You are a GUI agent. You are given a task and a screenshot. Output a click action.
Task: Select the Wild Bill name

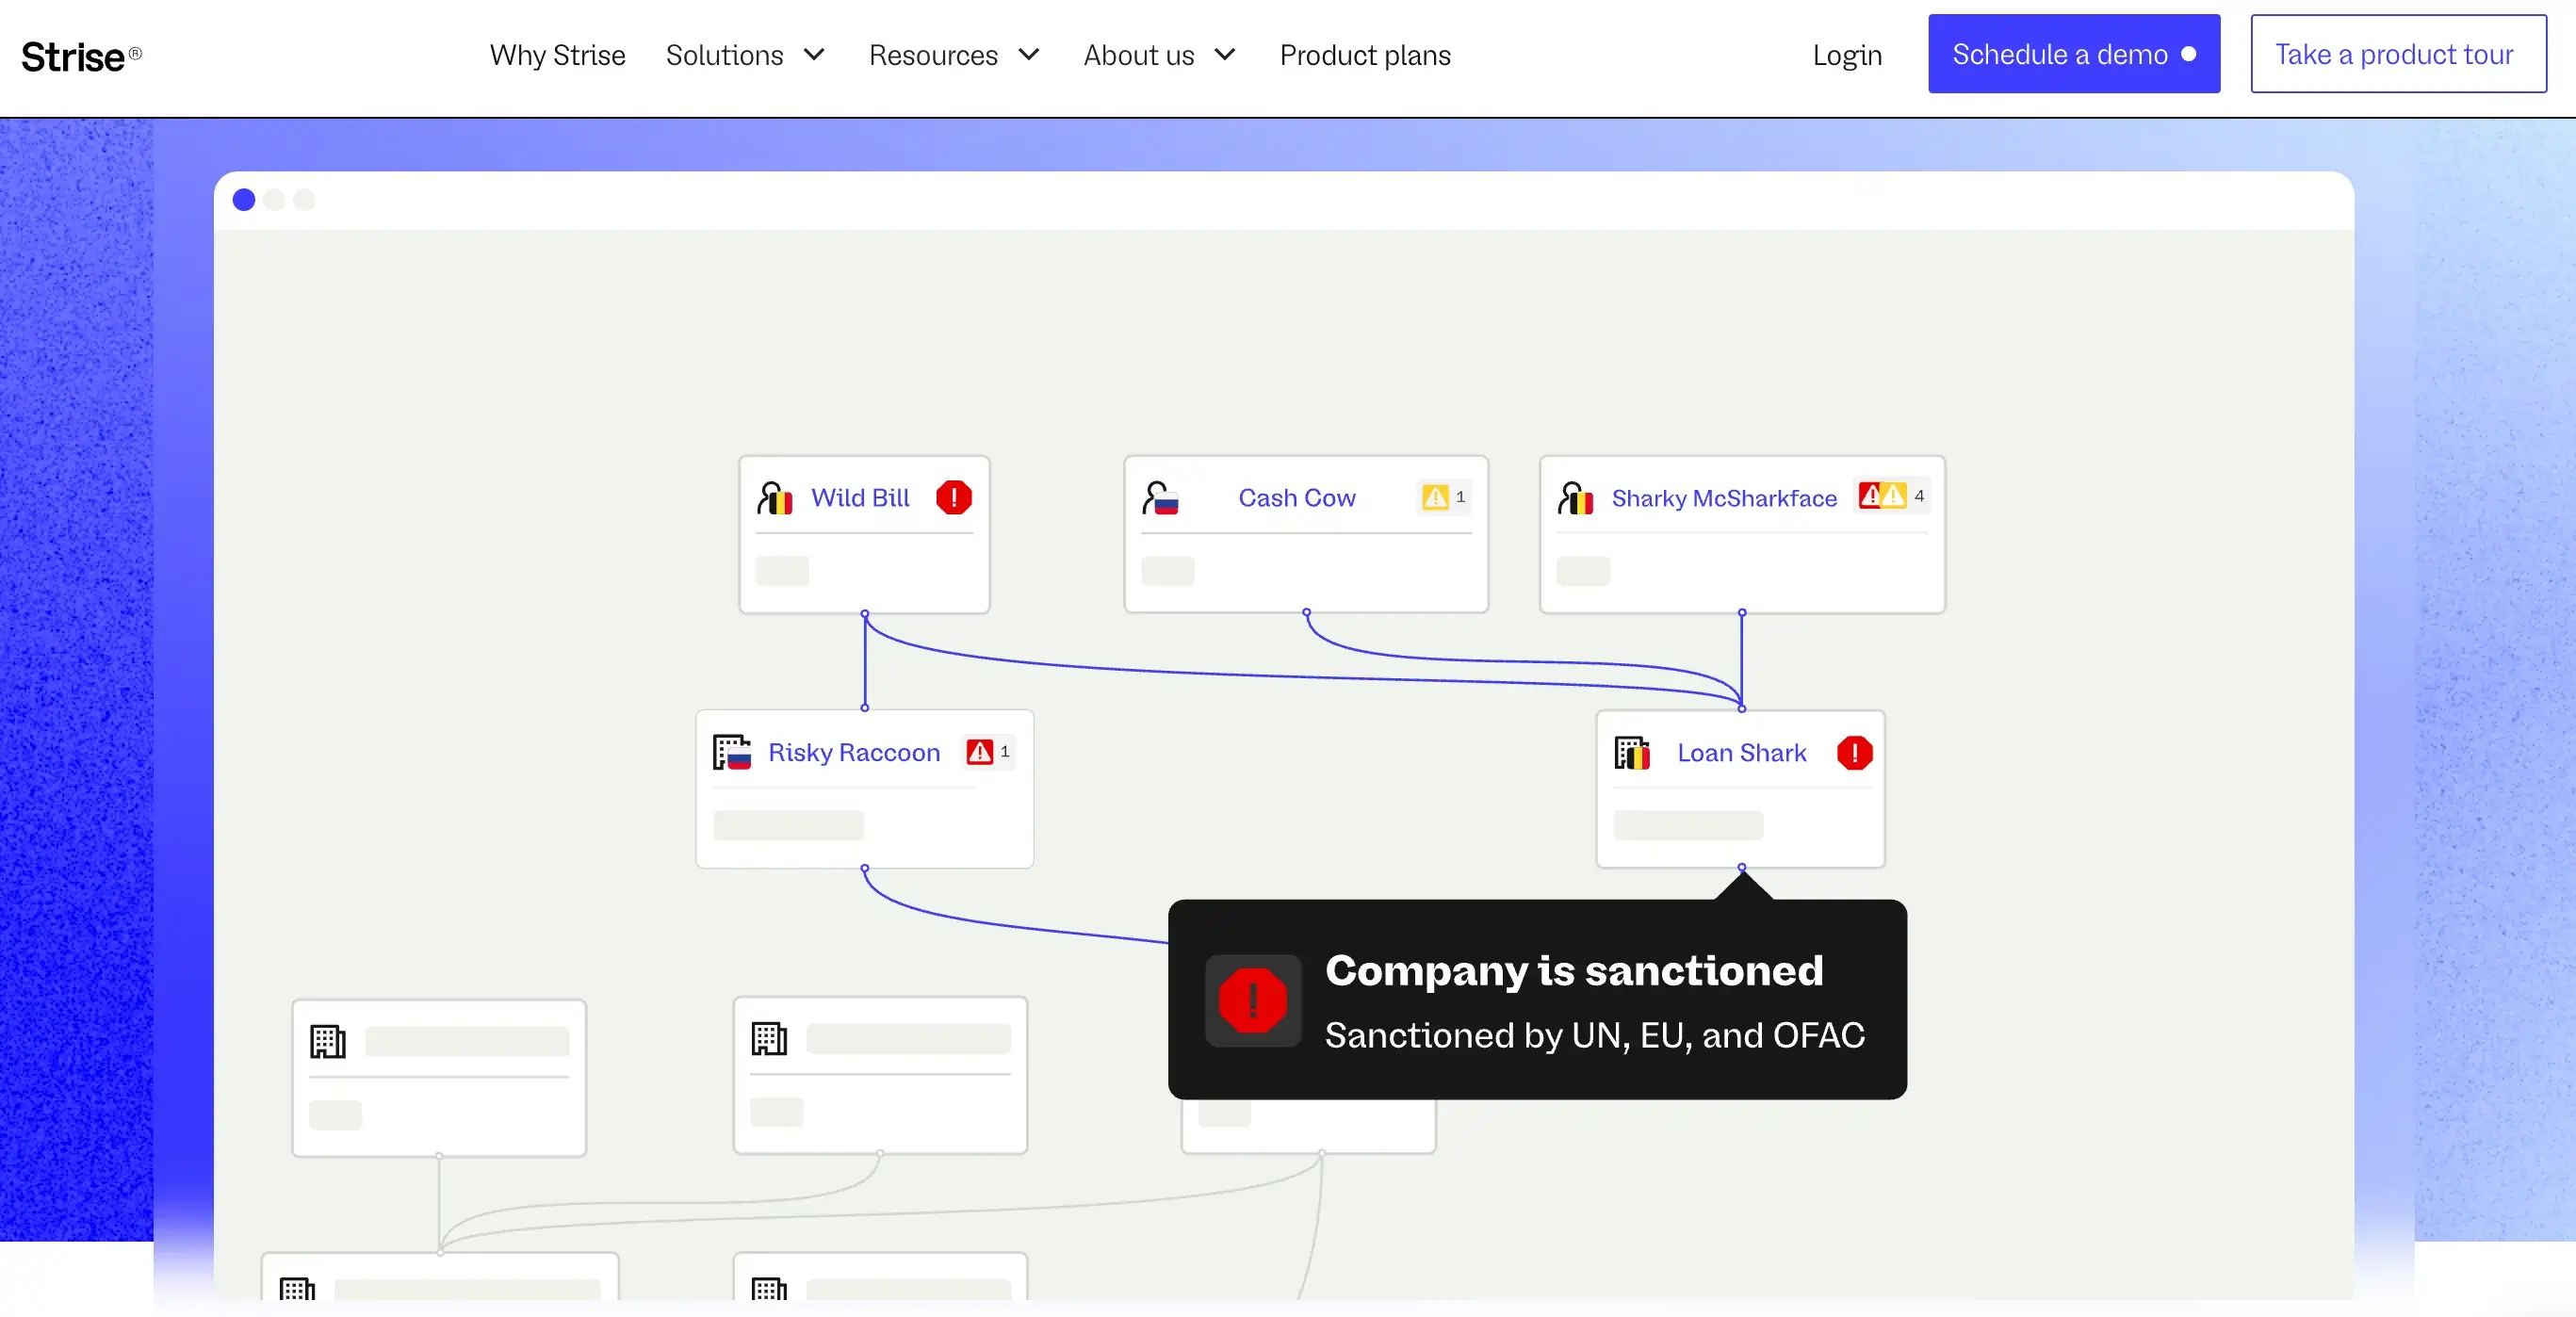click(860, 497)
